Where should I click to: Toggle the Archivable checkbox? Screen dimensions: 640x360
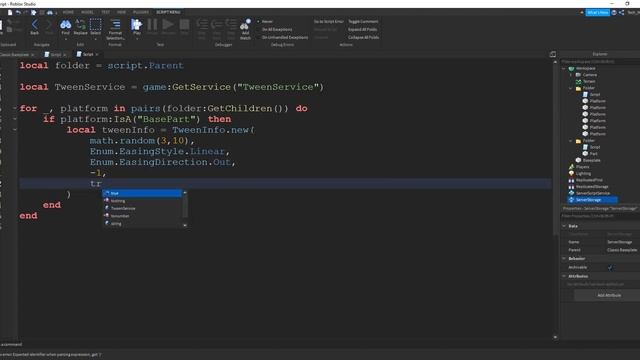tap(610, 267)
